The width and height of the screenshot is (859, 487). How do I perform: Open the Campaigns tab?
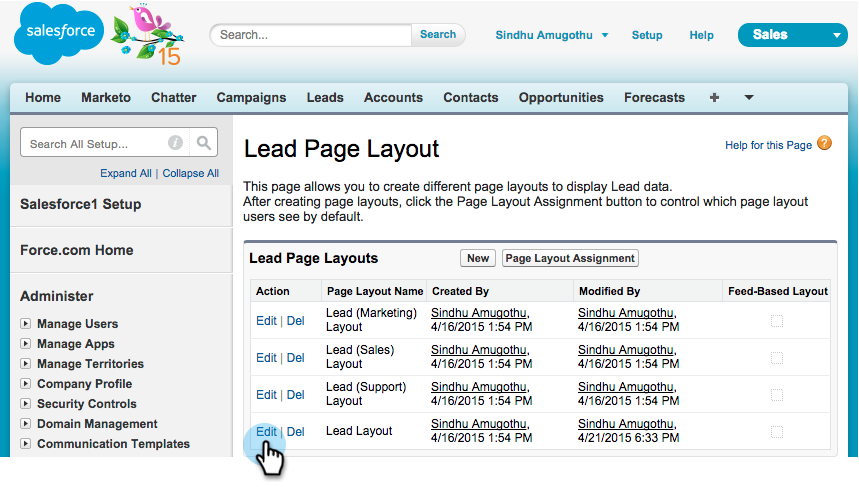tap(251, 98)
